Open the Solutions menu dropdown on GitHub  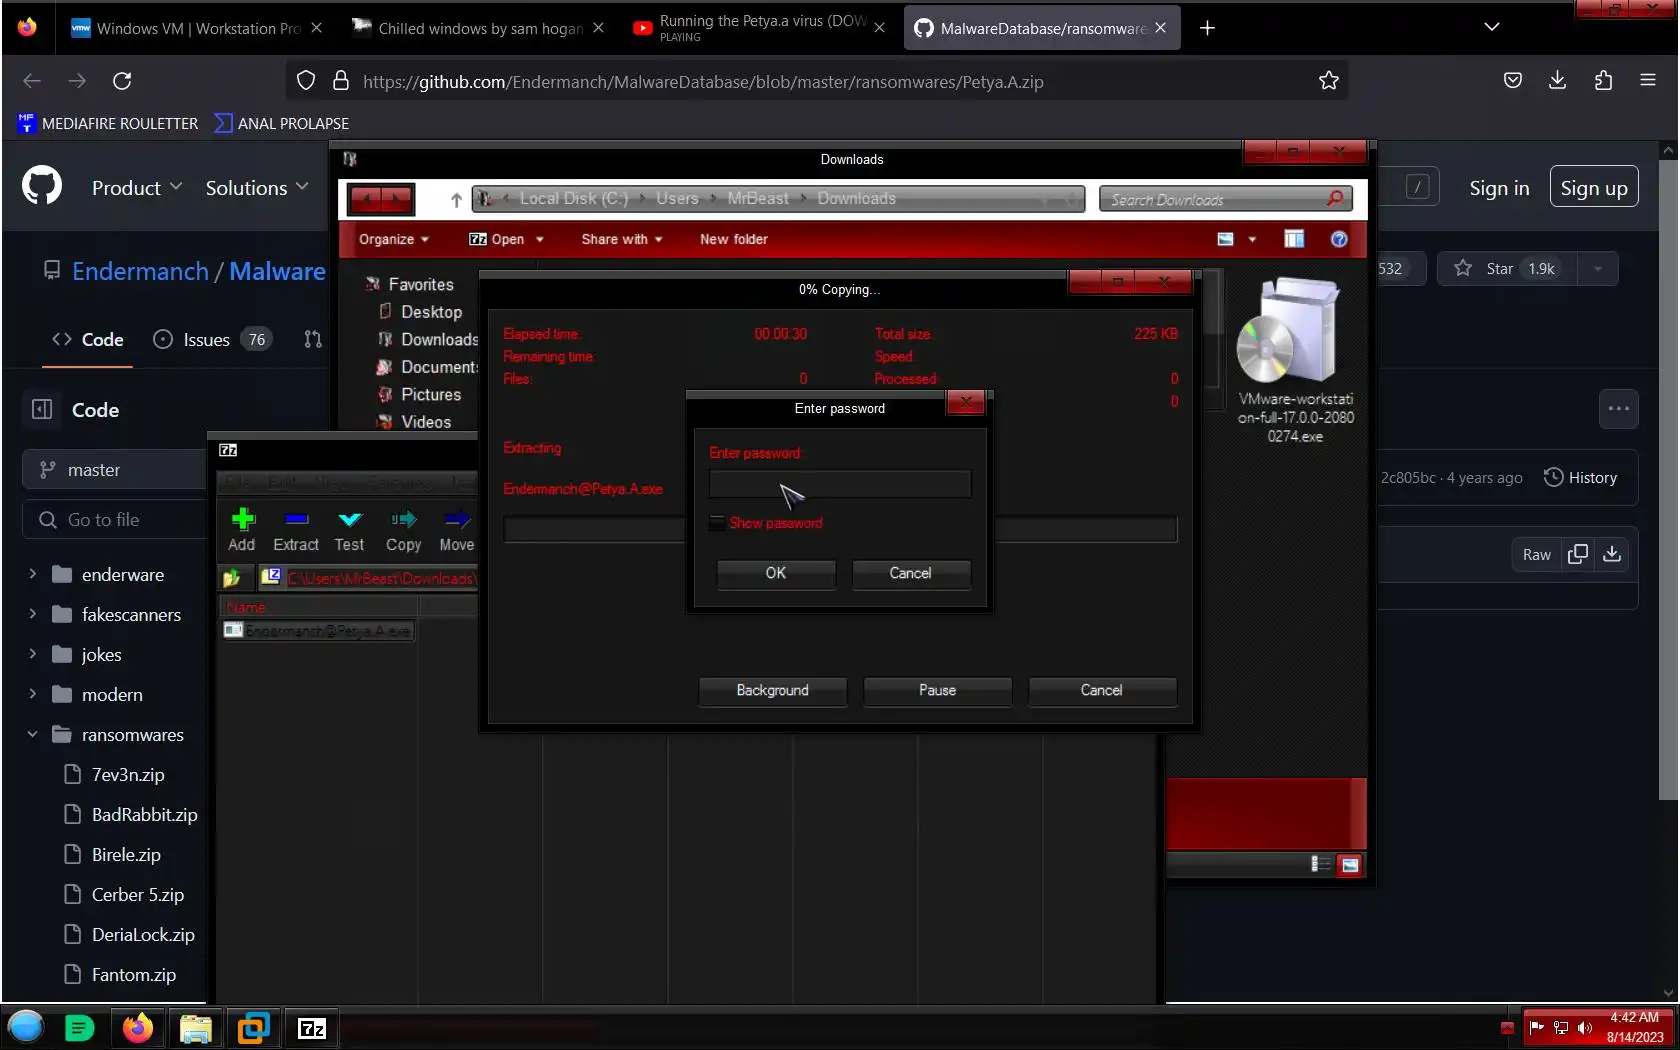[x=257, y=188]
